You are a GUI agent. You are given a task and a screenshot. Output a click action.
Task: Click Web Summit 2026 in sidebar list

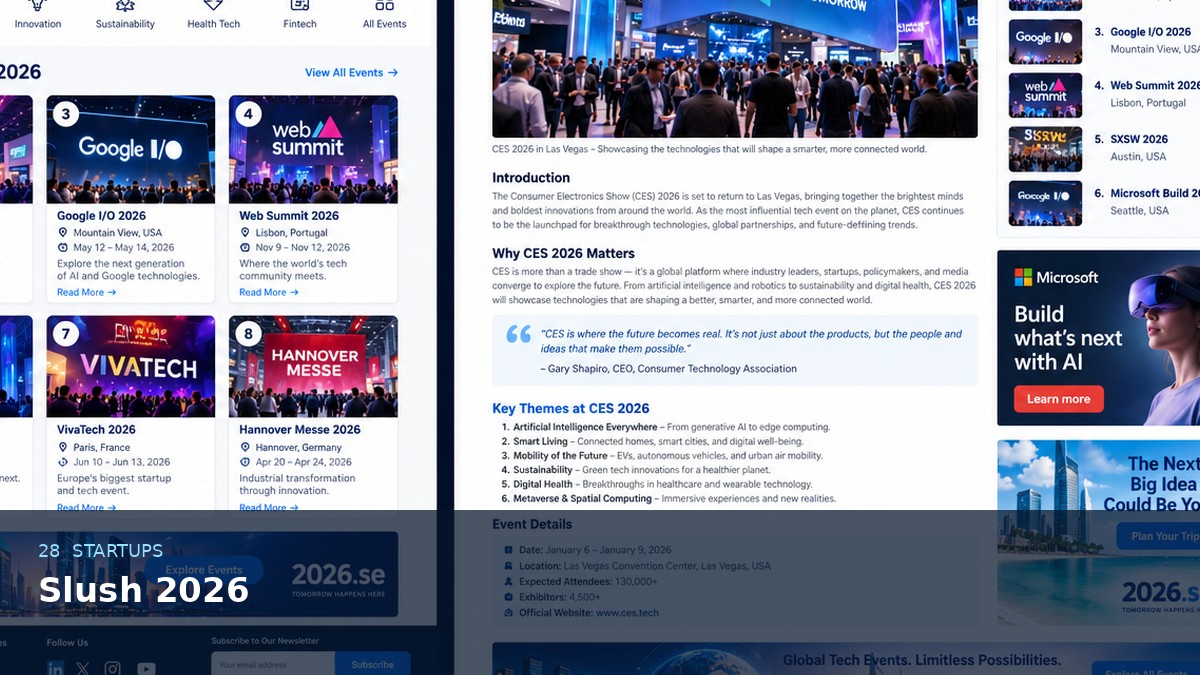1155,86
